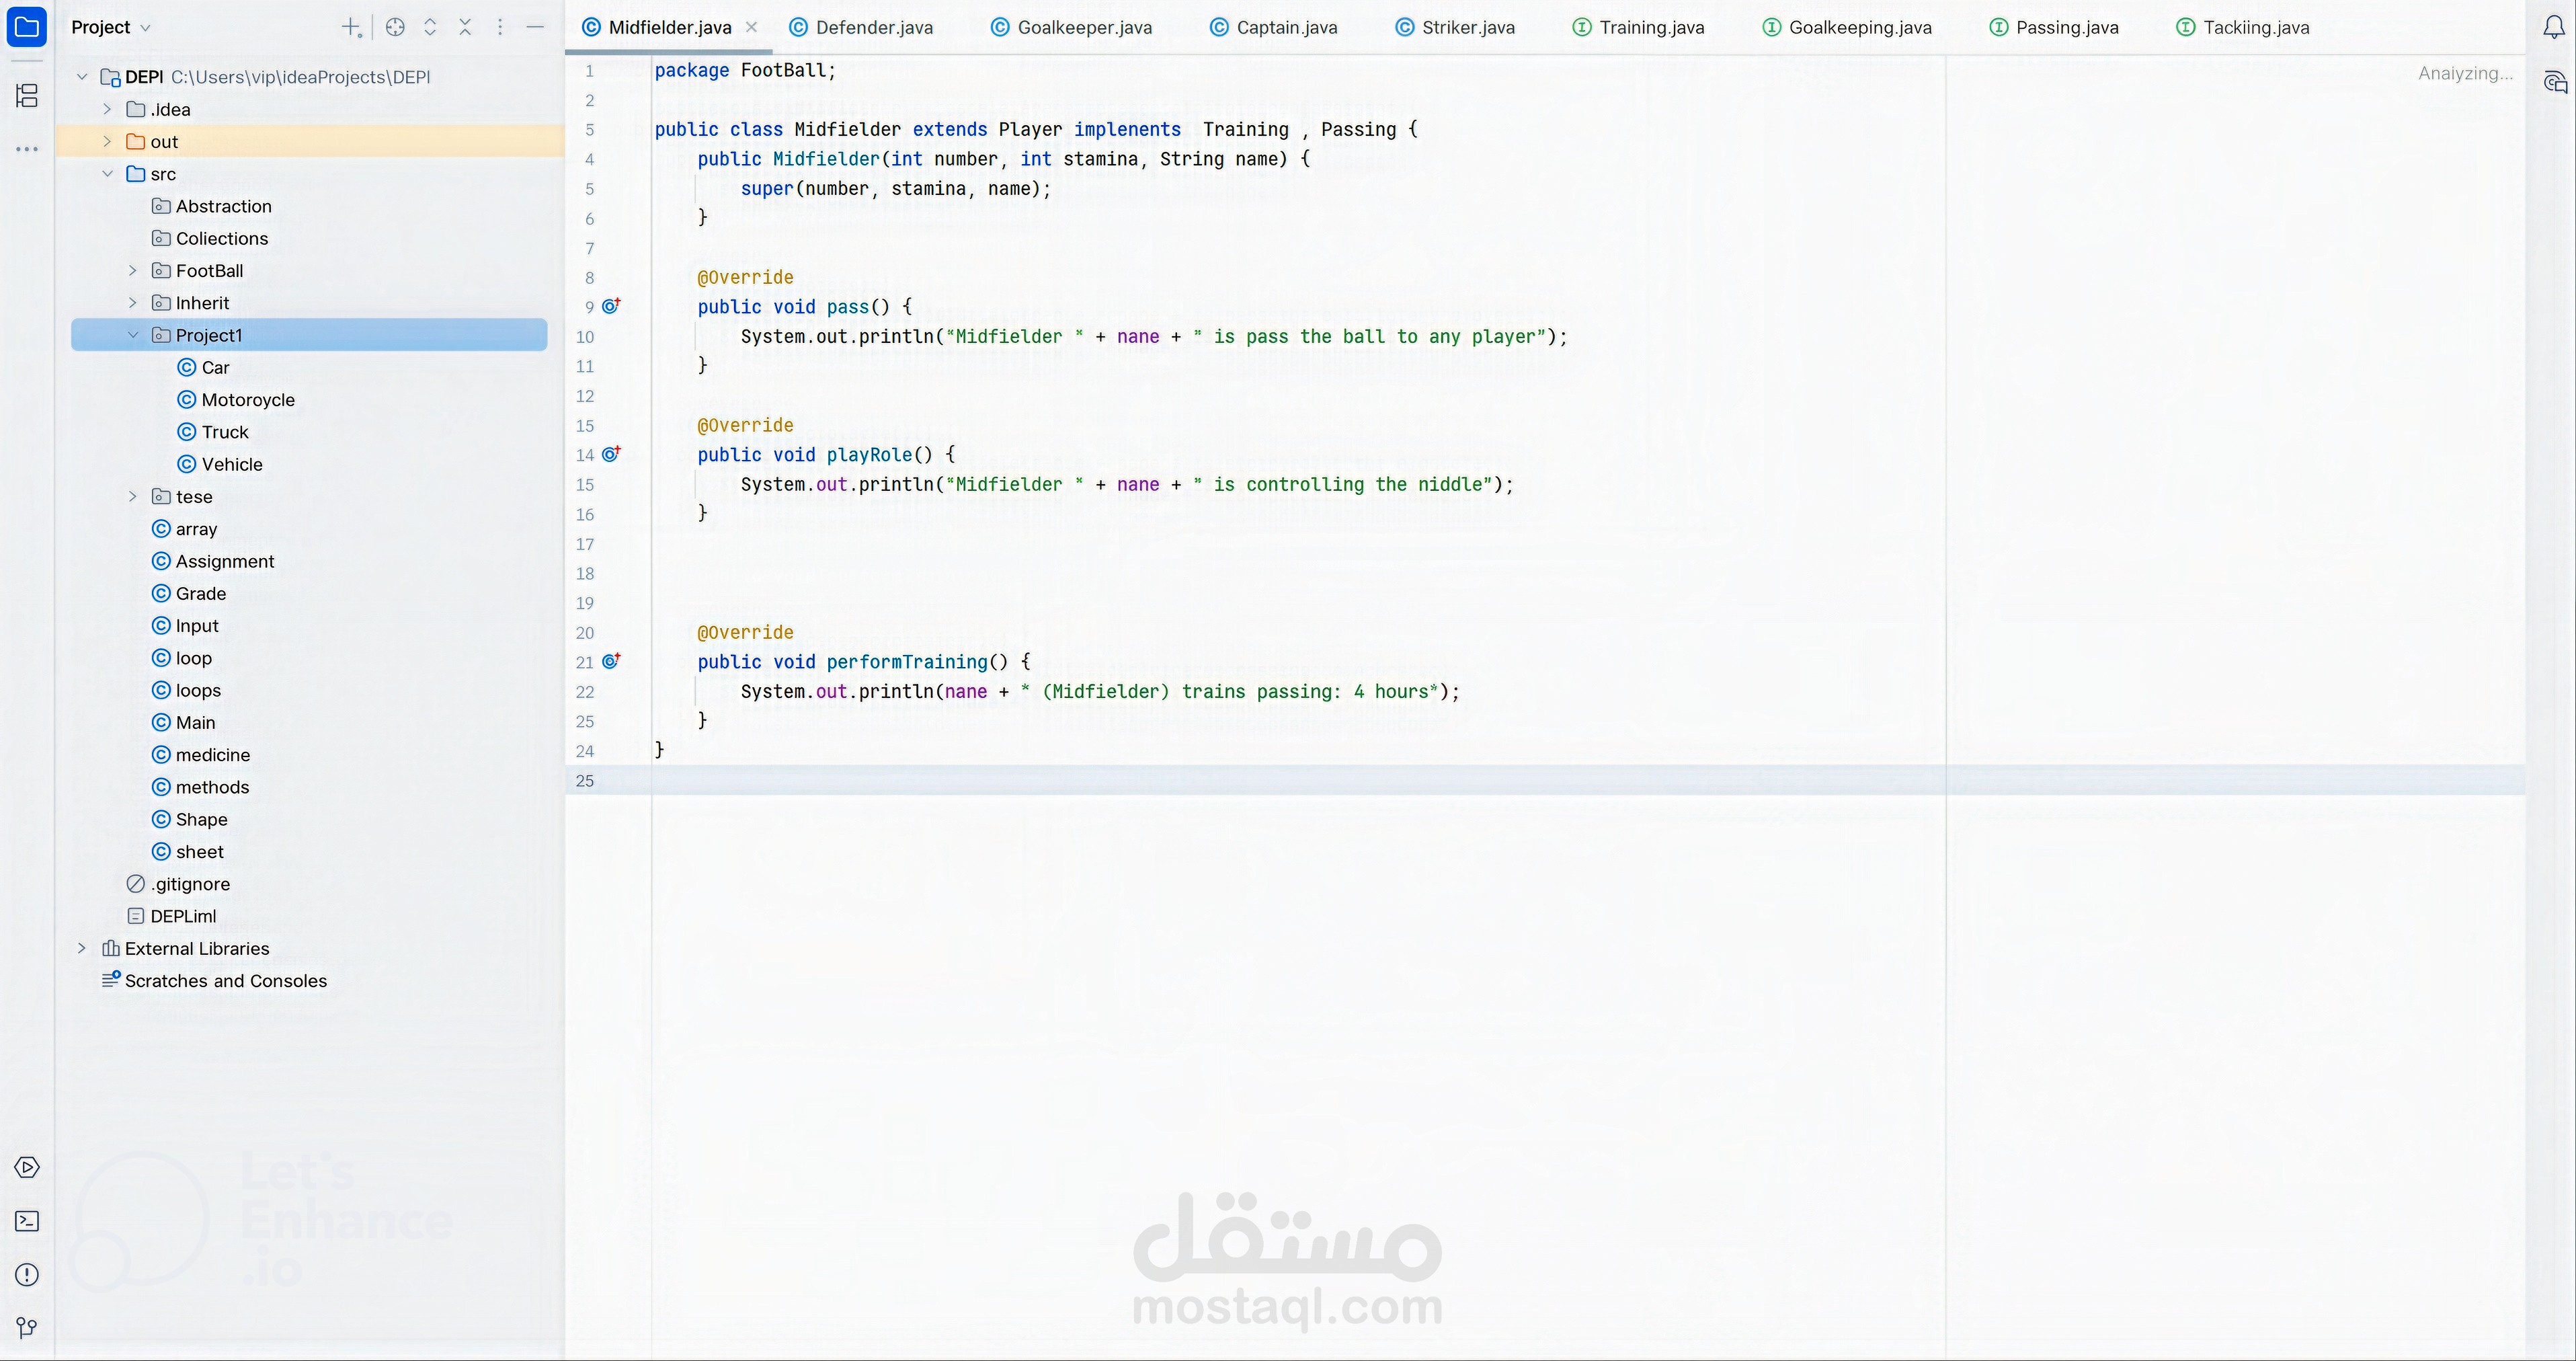The height and width of the screenshot is (1361, 2576).
Task: Open the Notifications bell icon
Action: pos(2553,27)
